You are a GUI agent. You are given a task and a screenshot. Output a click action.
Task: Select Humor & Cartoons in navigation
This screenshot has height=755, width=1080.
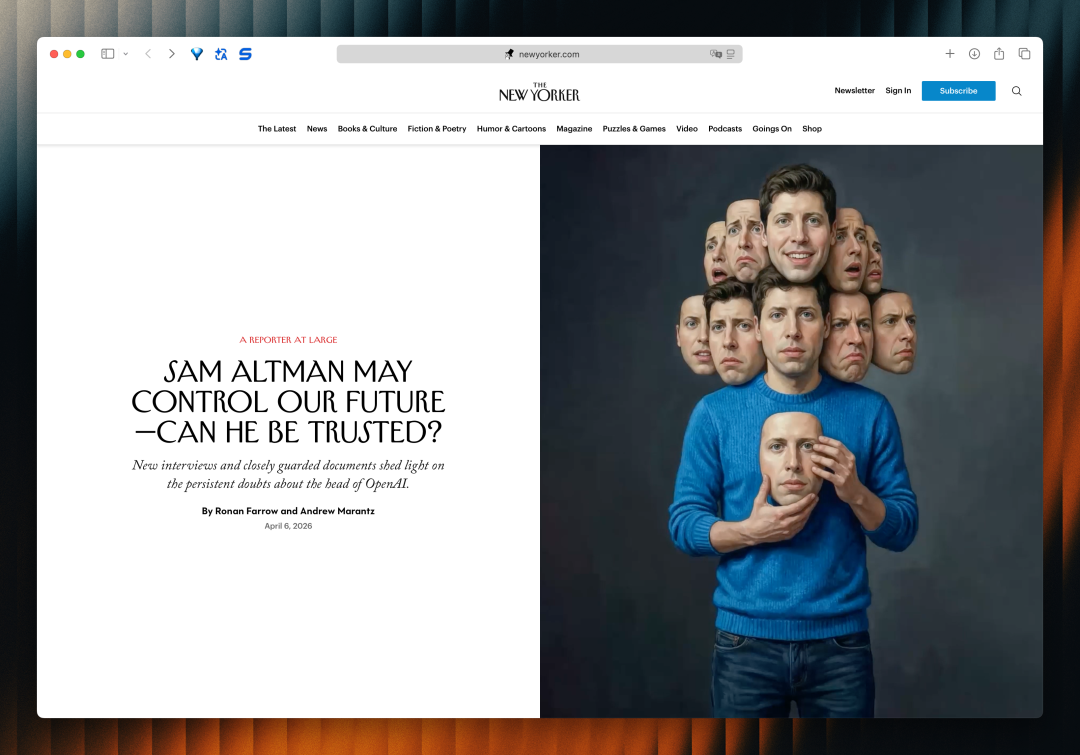tap(511, 129)
